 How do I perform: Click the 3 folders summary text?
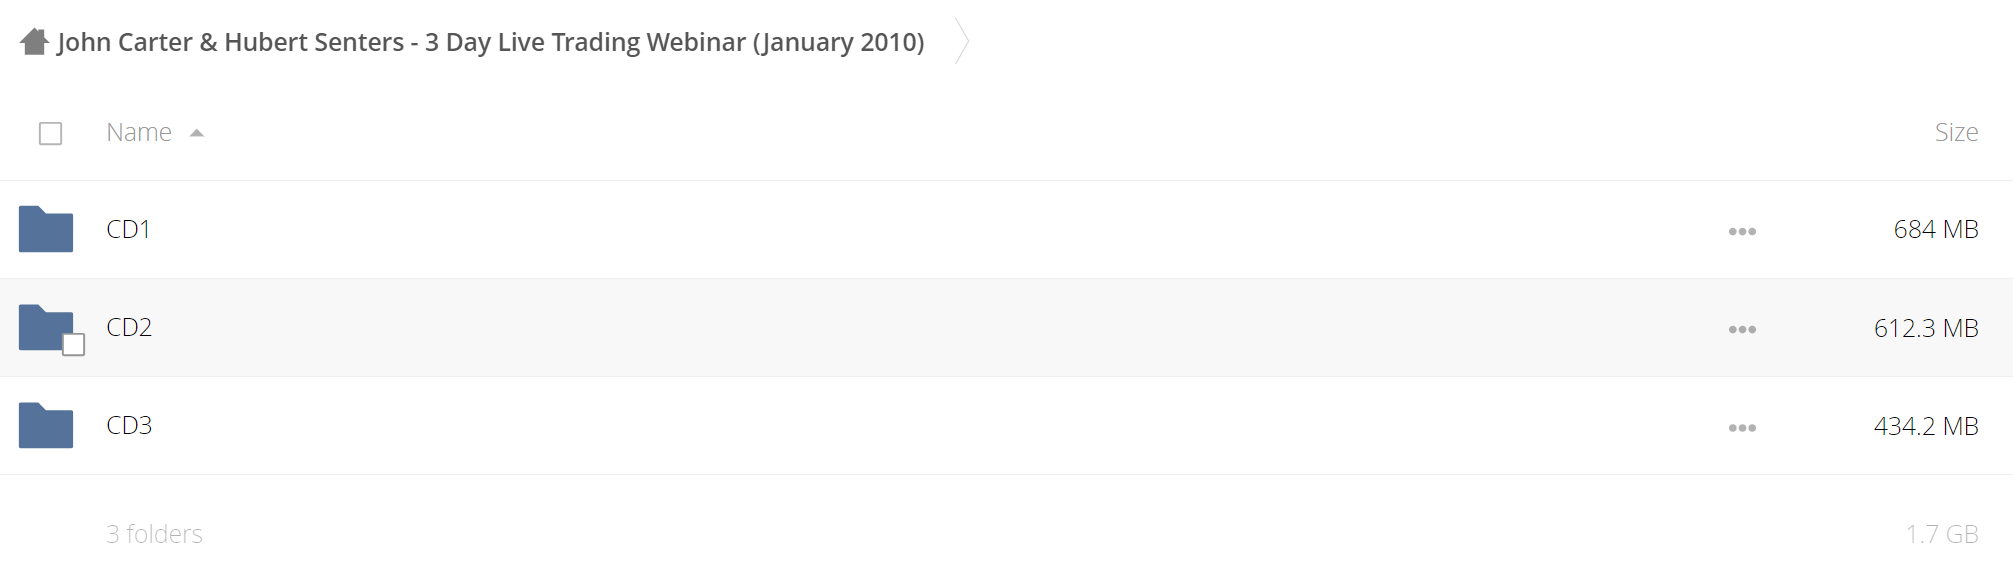(x=154, y=534)
